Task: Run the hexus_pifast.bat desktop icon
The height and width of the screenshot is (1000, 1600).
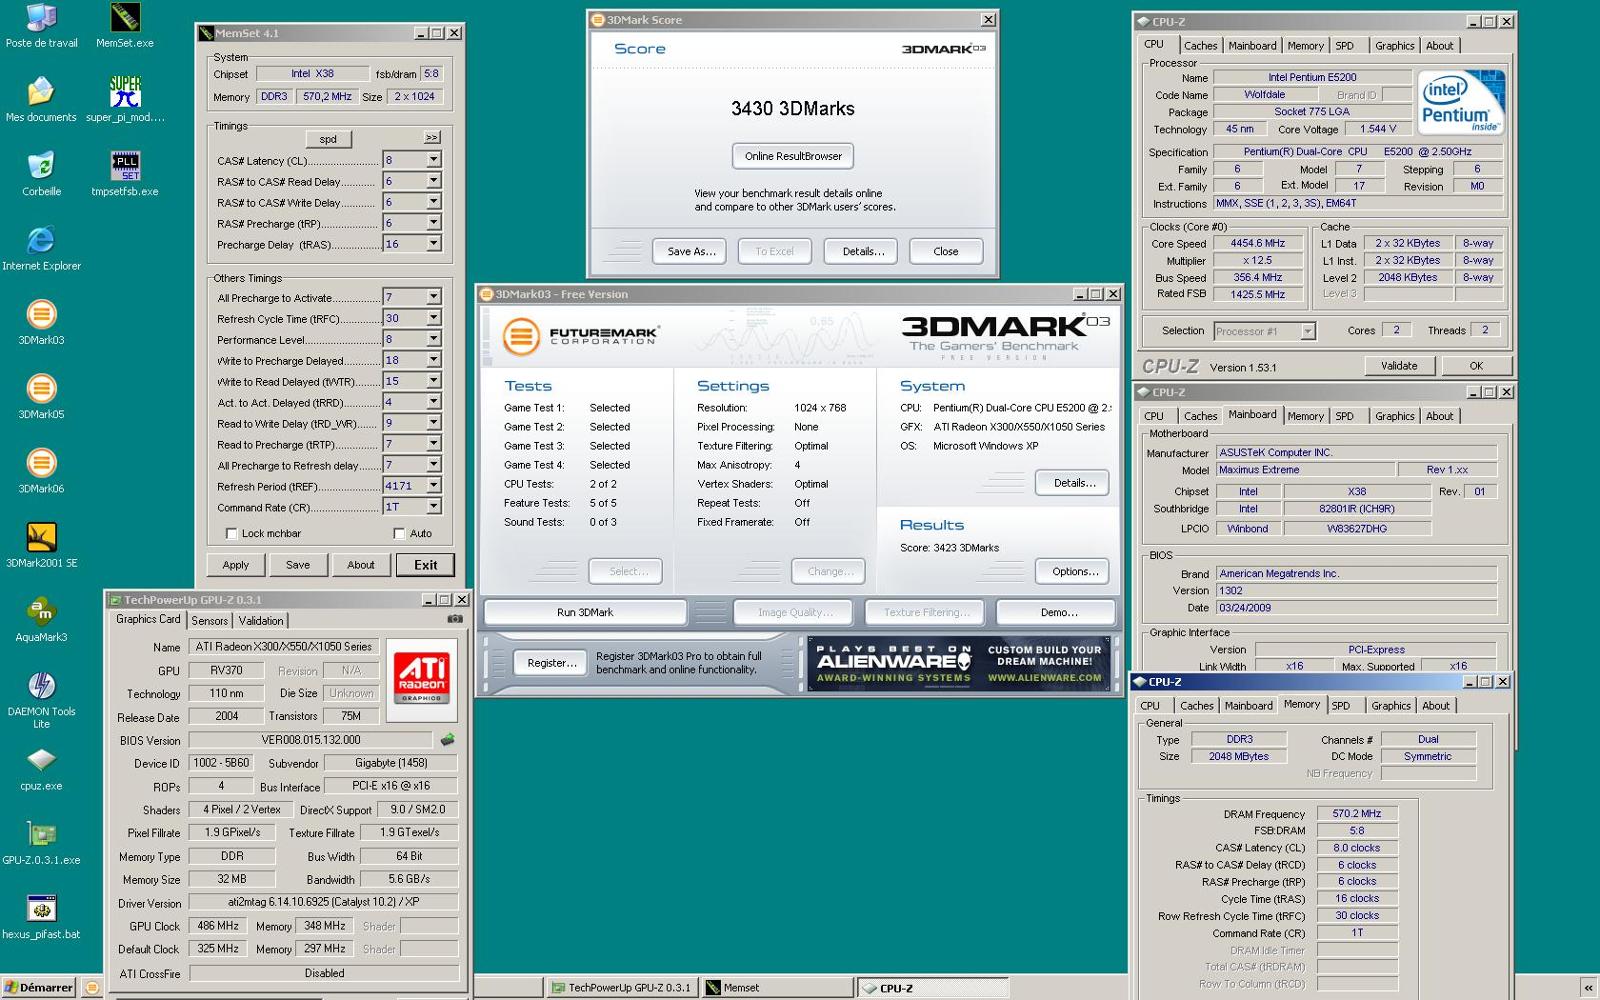Action: coord(41,916)
